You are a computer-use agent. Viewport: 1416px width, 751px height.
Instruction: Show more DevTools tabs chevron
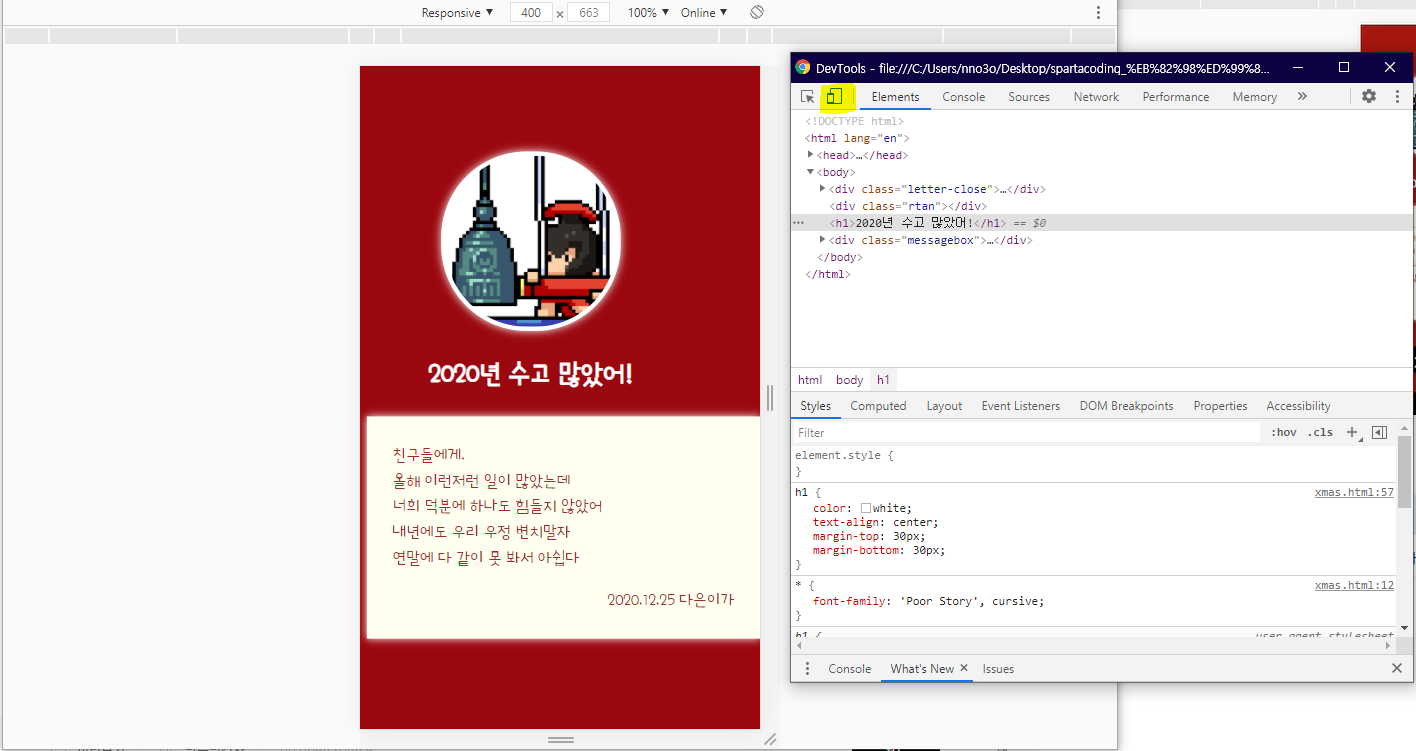click(x=1302, y=97)
